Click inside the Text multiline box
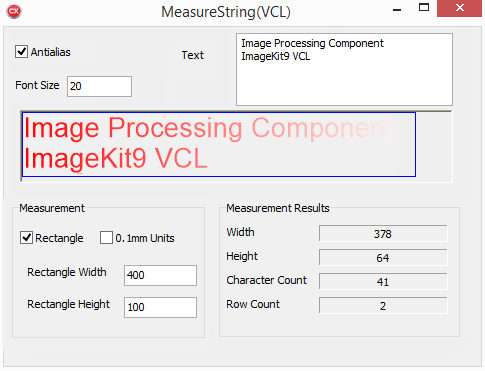This screenshot has width=485, height=371. click(x=344, y=69)
